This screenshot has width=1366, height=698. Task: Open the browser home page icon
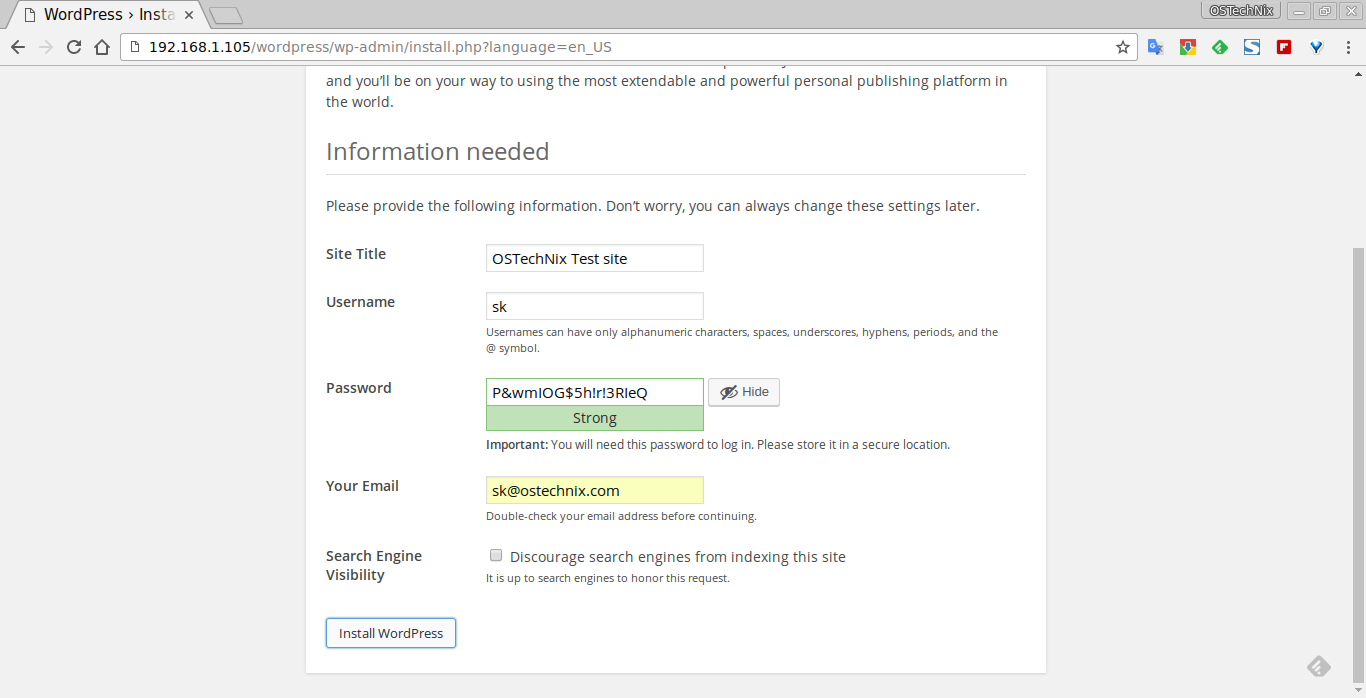click(x=102, y=47)
